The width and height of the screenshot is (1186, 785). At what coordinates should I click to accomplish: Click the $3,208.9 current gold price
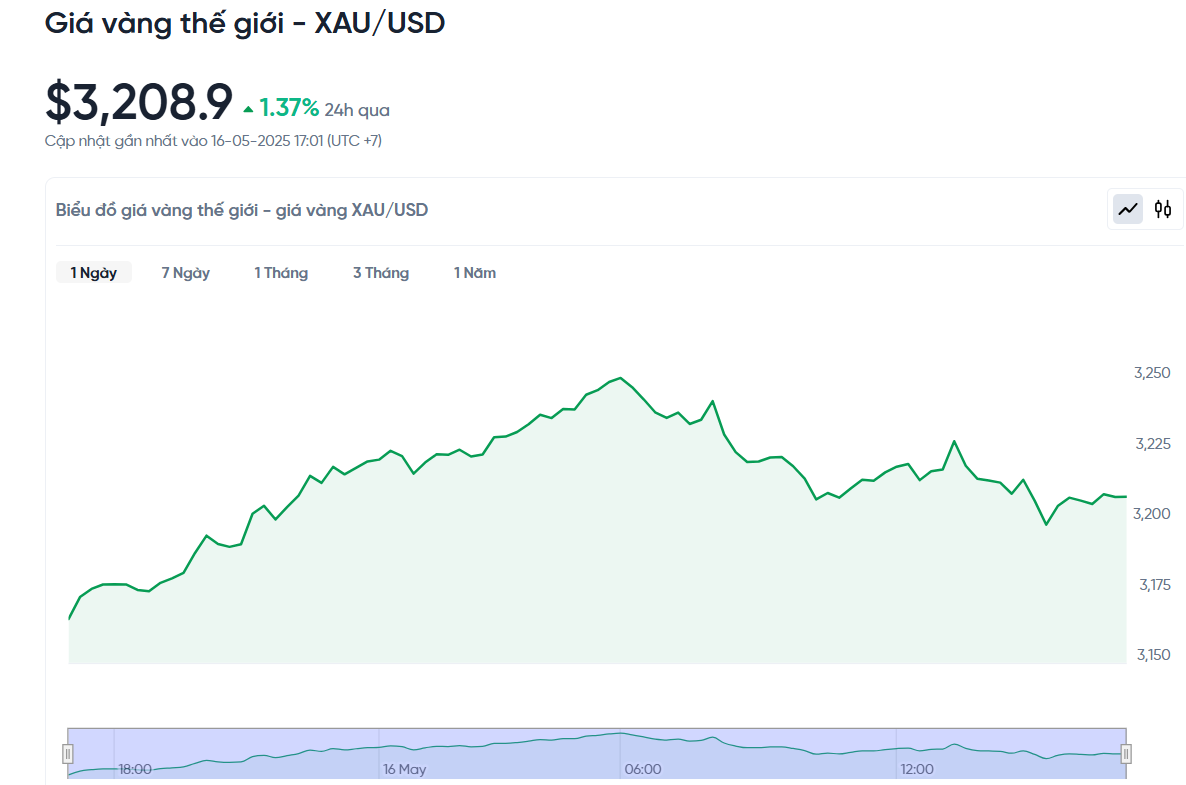click(139, 102)
